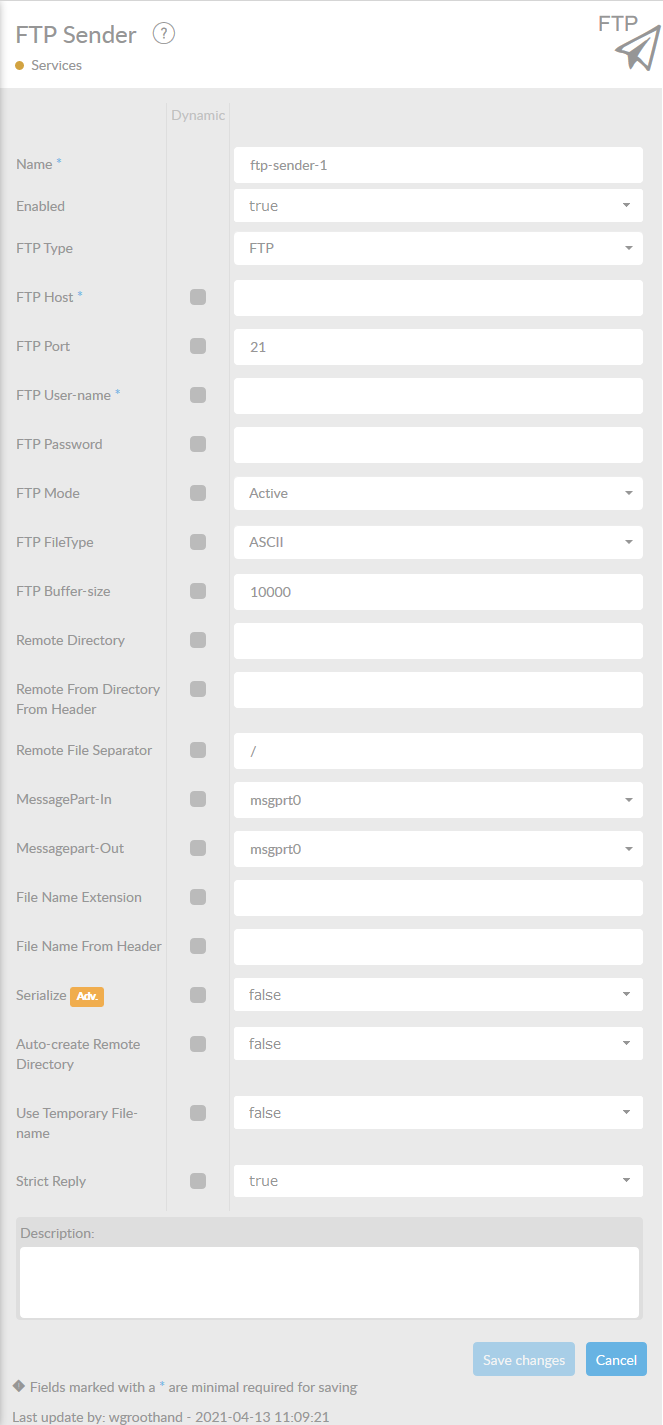The width and height of the screenshot is (663, 1425).
Task: Check Dynamic box for Remote Directory
Action: pos(198,640)
